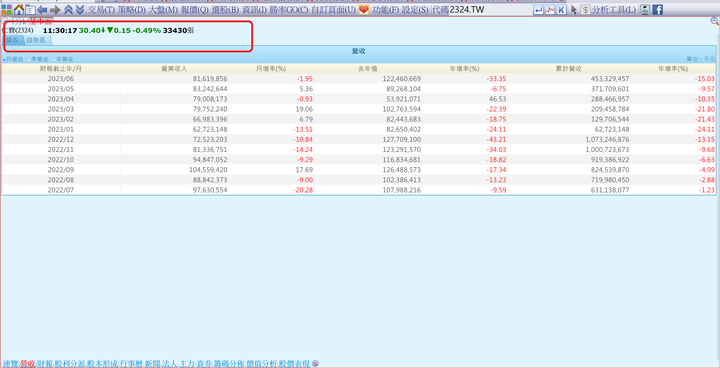Open the 籌碼分佈 link at bottom
This screenshot has width=720, height=368.
click(229, 363)
